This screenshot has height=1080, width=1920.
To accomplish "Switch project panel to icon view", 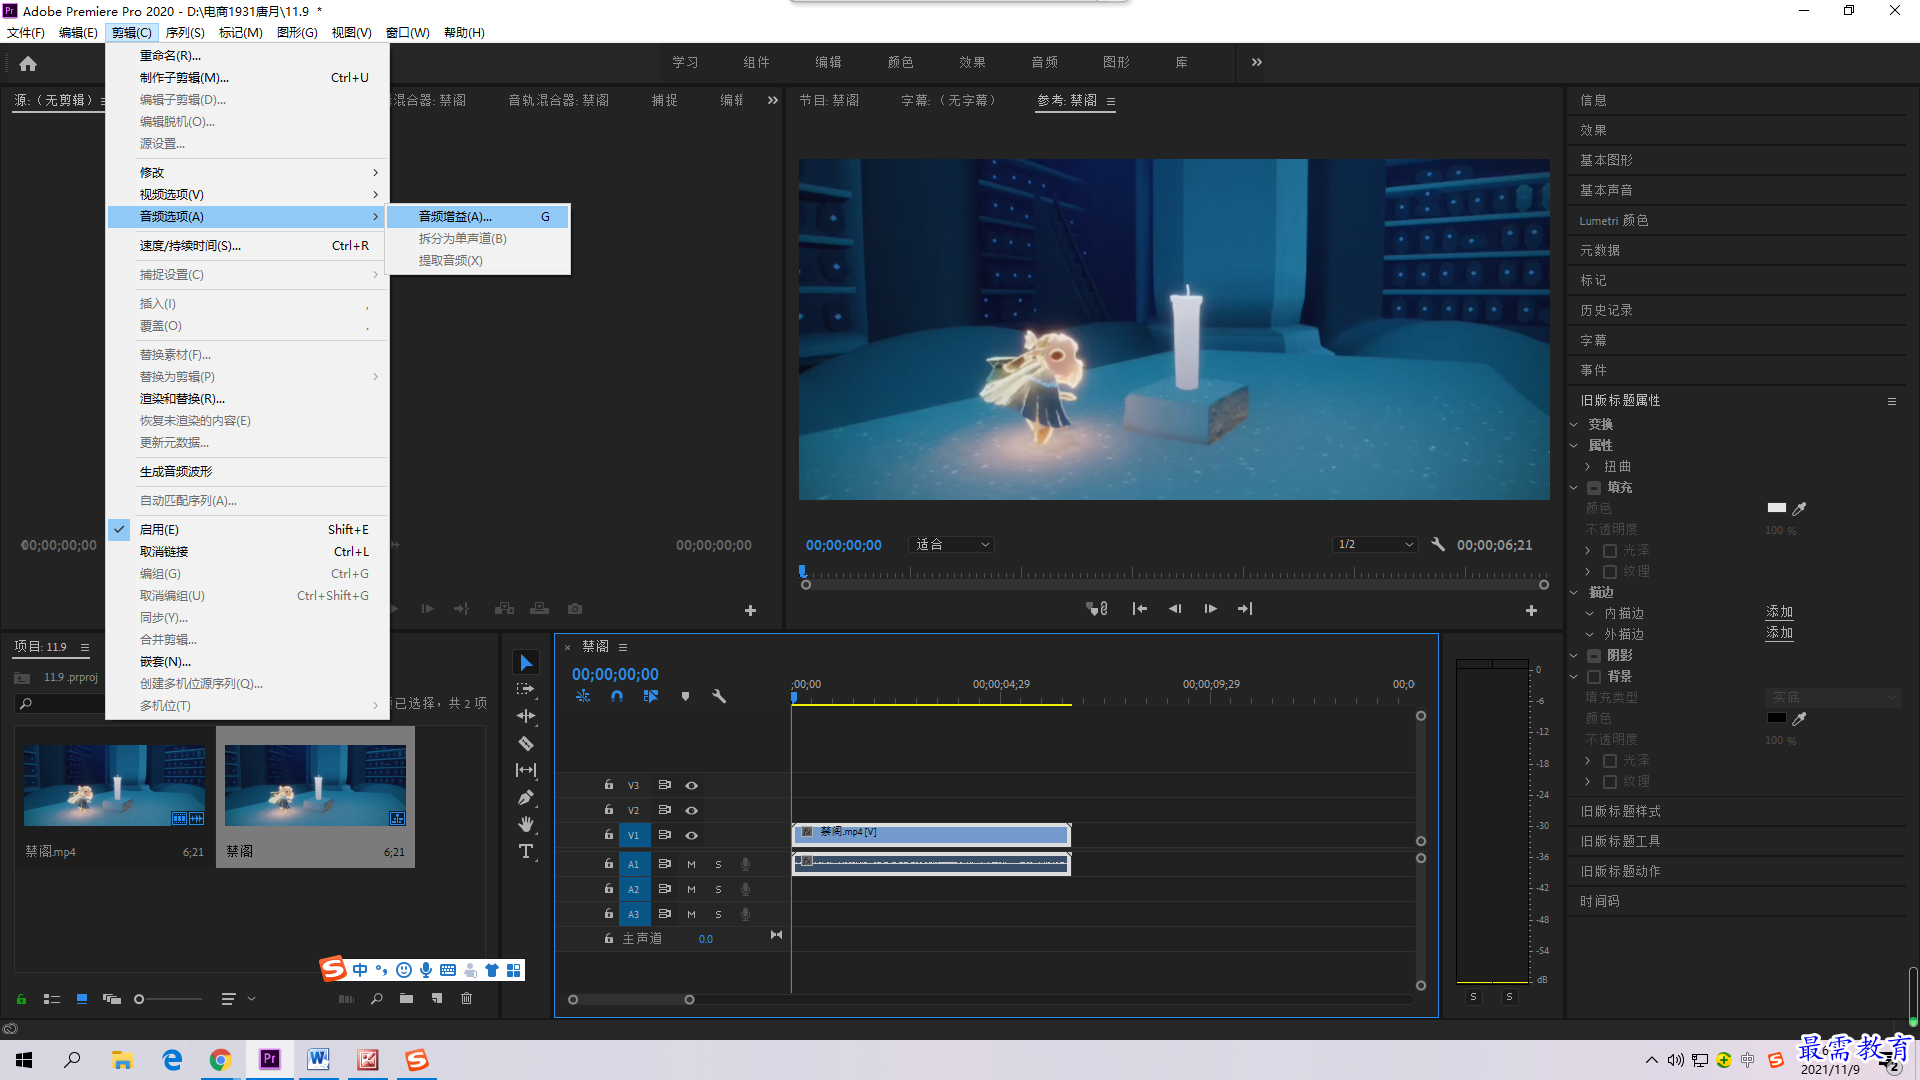I will pyautogui.click(x=82, y=998).
